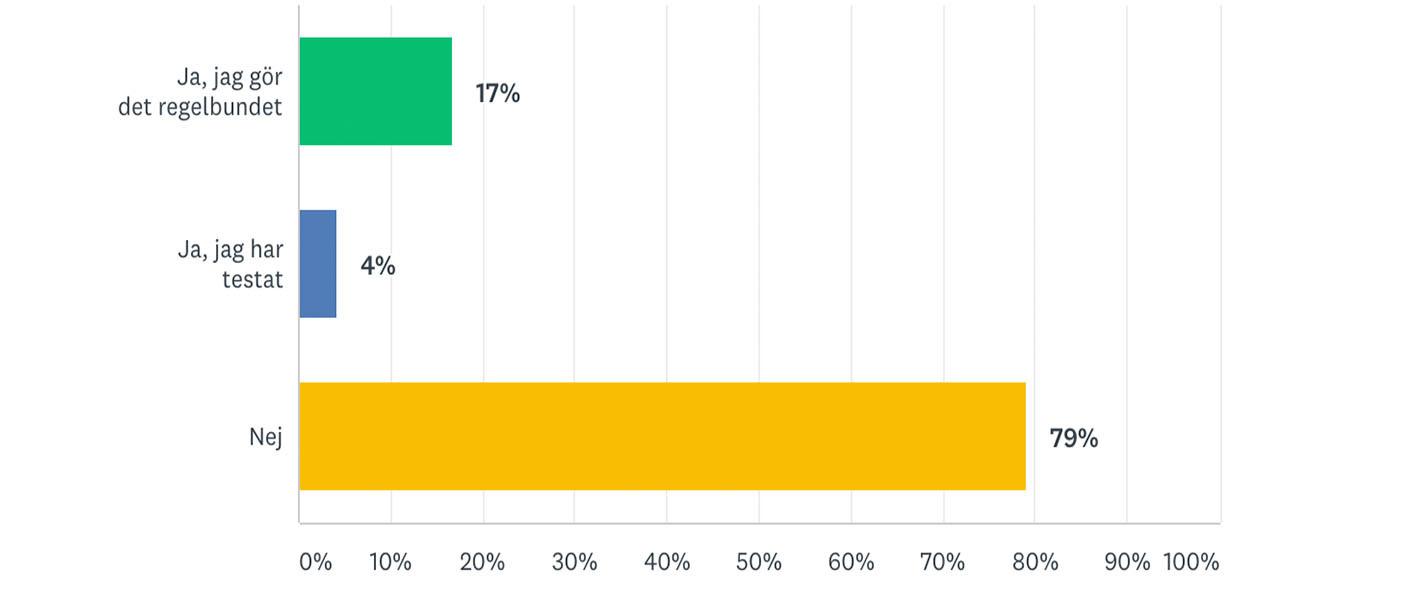The image size is (1420, 600).
Task: Click the 10% axis tick label
Action: (390, 562)
